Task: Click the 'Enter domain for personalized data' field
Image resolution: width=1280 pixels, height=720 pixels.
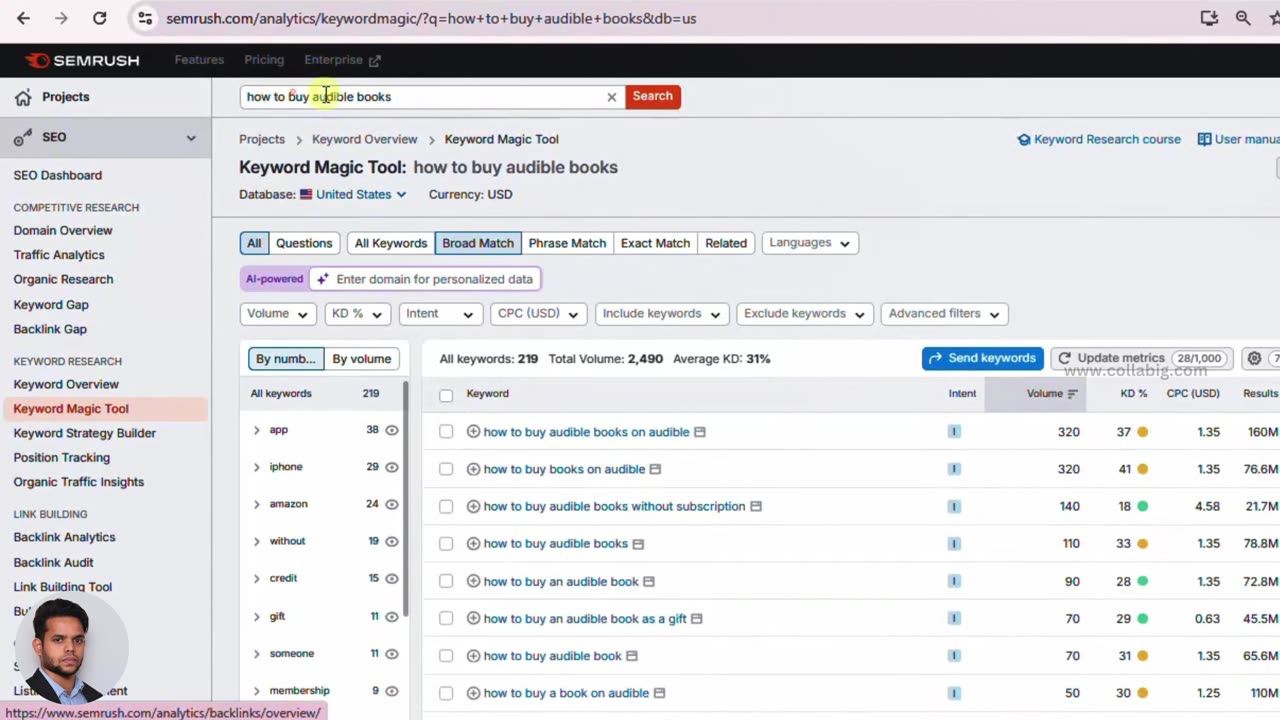Action: click(425, 279)
